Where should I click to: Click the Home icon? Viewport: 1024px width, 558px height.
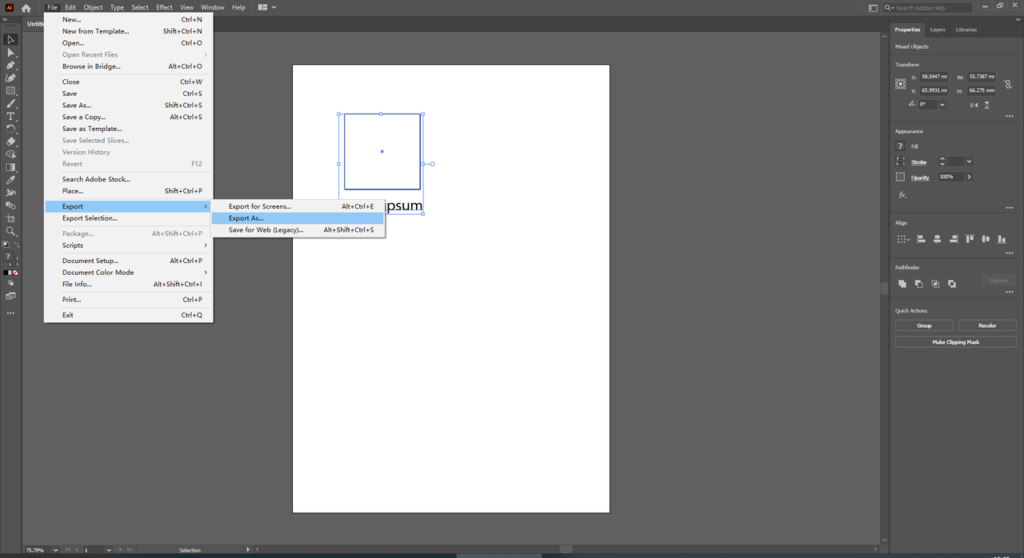pyautogui.click(x=26, y=8)
